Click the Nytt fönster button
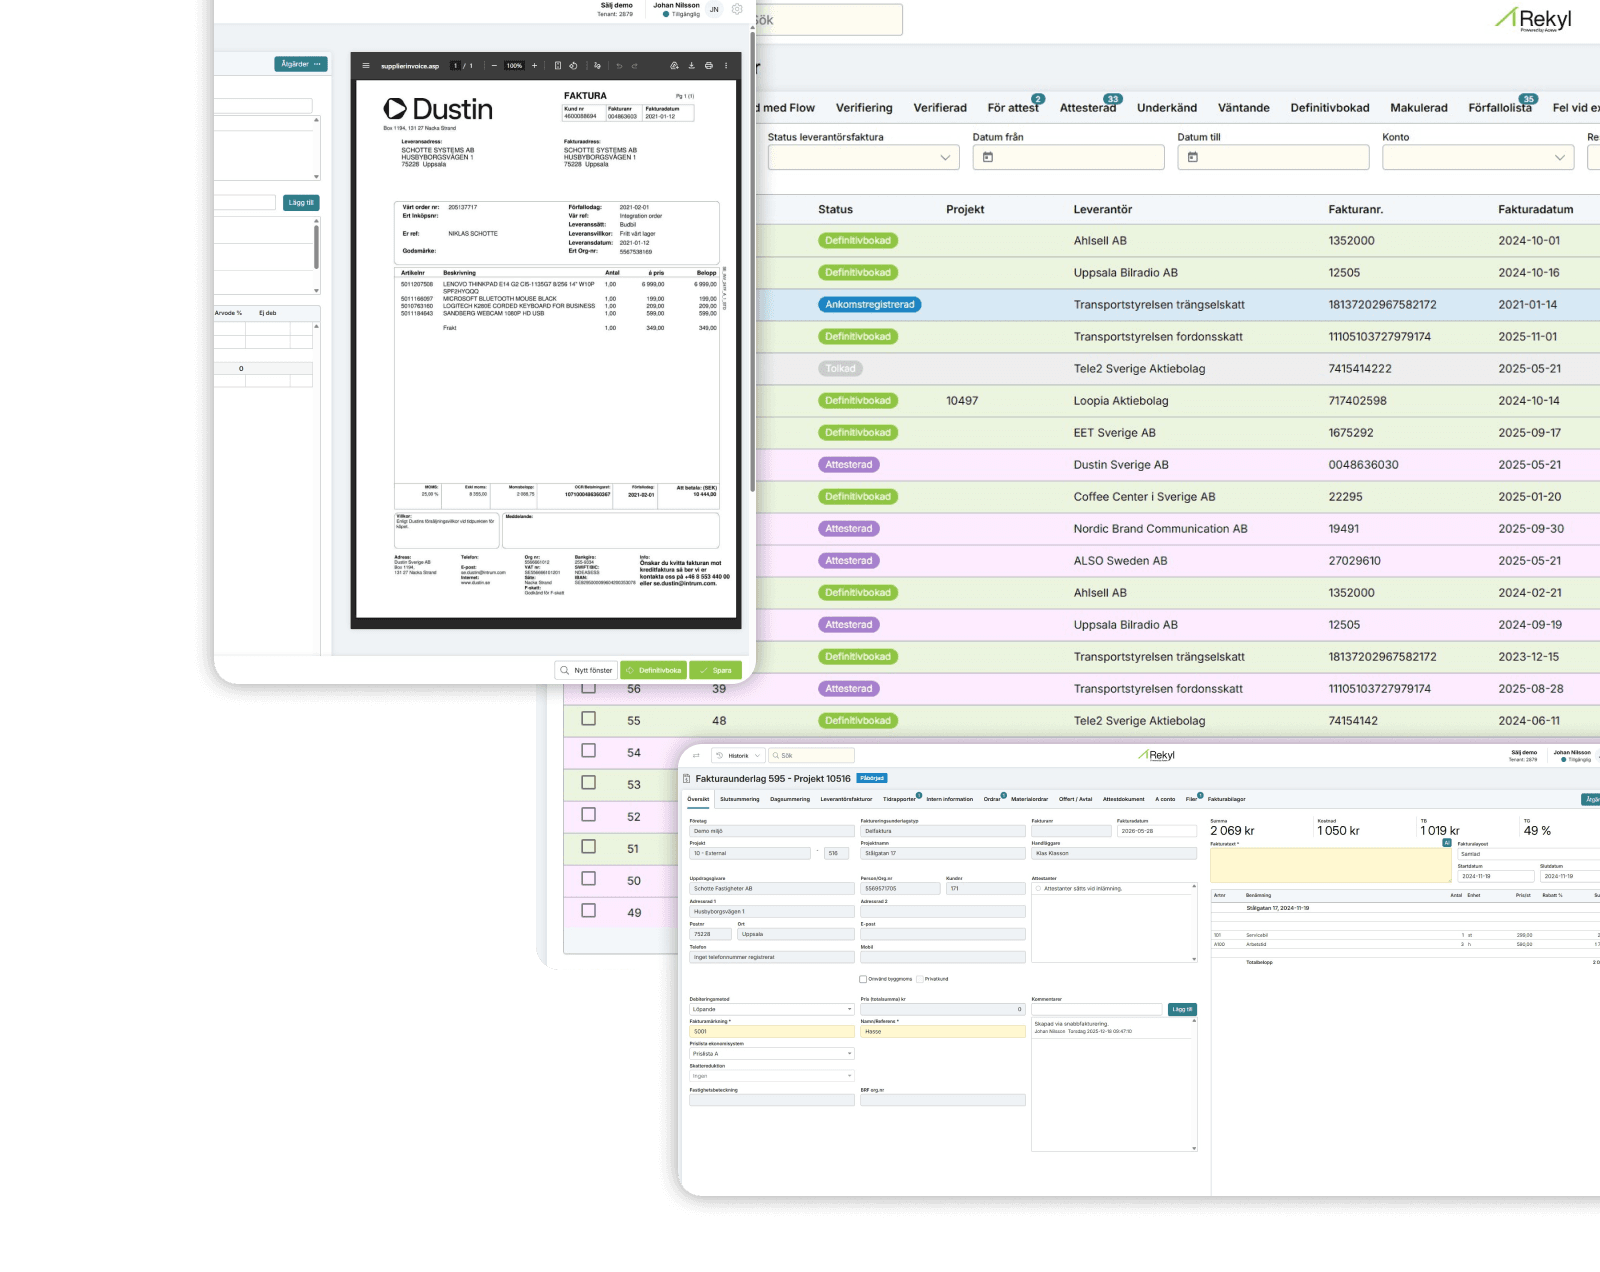 [x=586, y=671]
